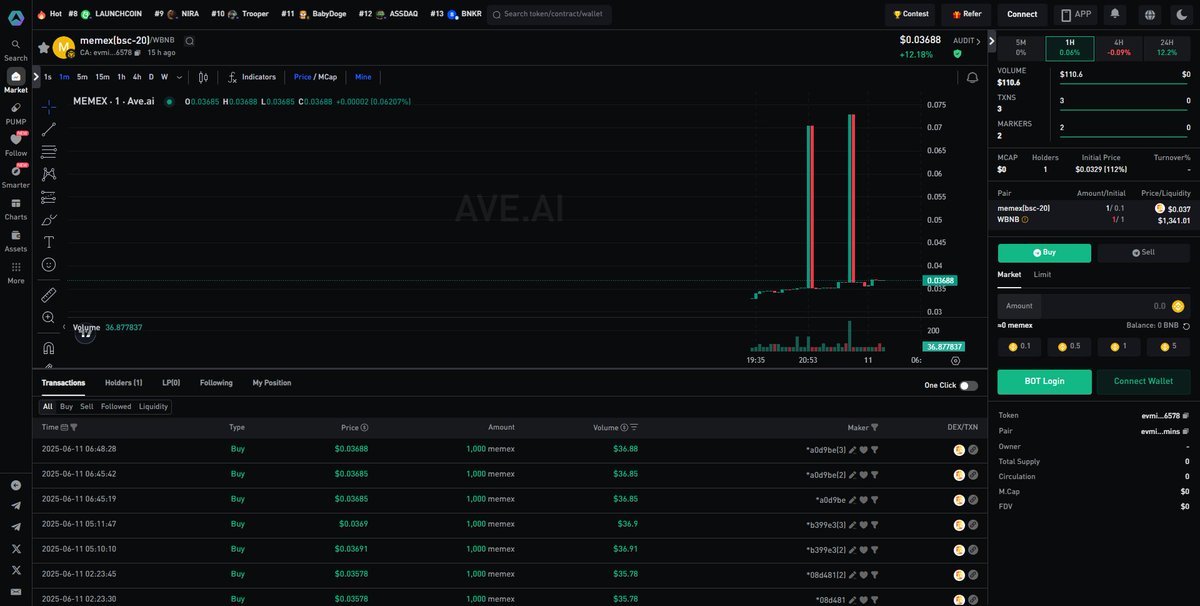This screenshot has height=606, width=1200.
Task: Open the LAUNCHCOIN hot token
Action: [x=113, y=15]
